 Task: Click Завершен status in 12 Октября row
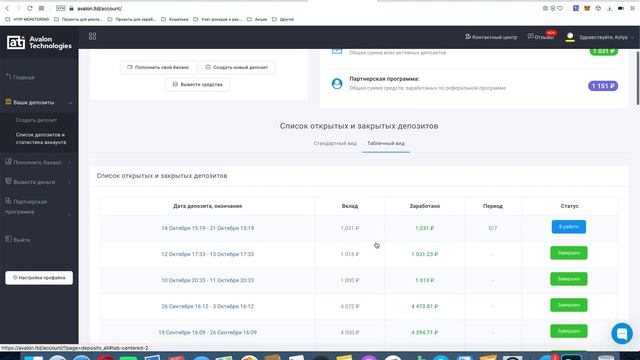(569, 253)
